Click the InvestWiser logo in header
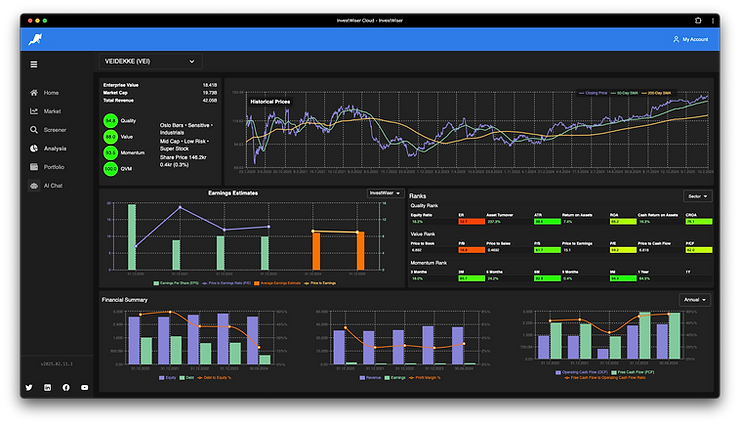 35,39
